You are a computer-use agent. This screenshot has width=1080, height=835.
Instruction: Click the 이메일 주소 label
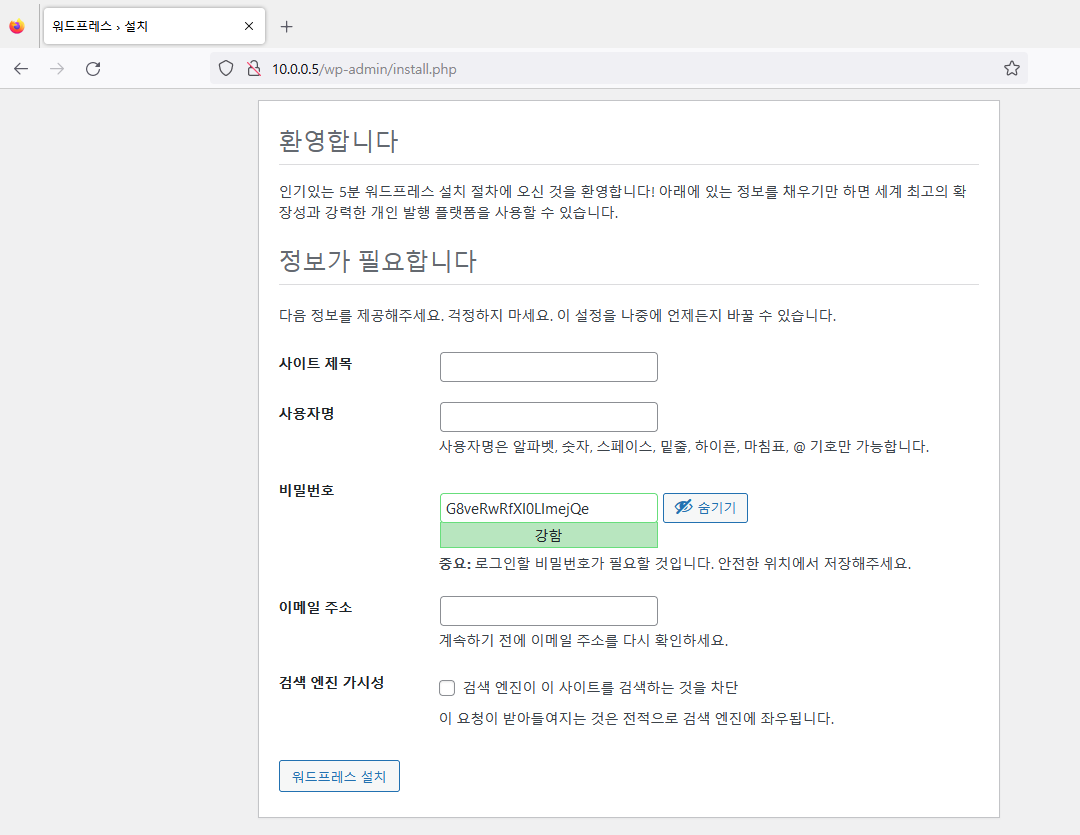point(315,608)
